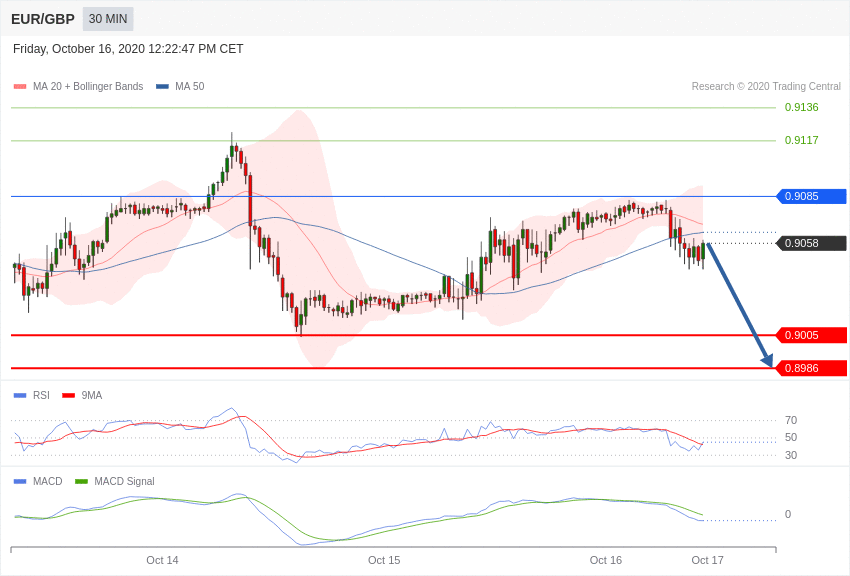Click the MACD Signal green legend swatch

pyautogui.click(x=81, y=482)
